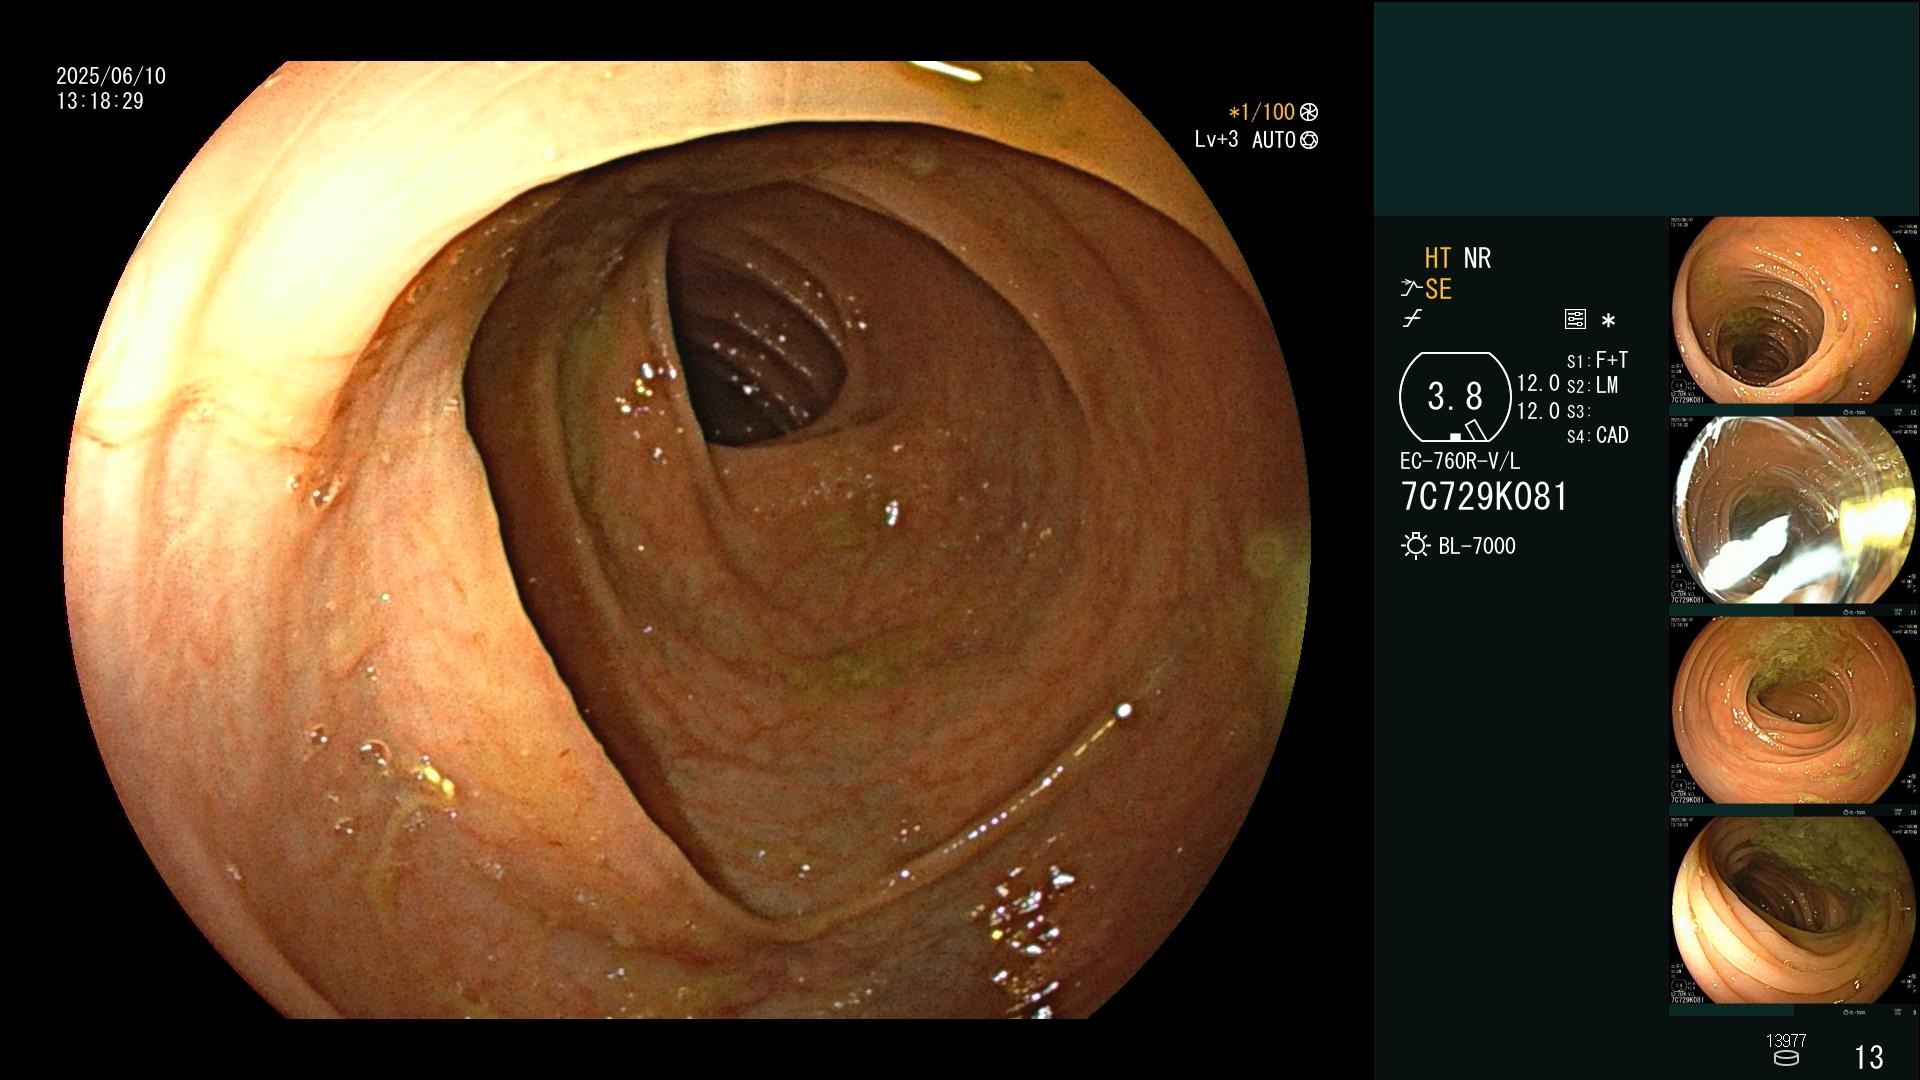Click the 13977 remaining capacity count
Image resolution: width=1920 pixels, height=1080 pixels.
[1786, 1041]
